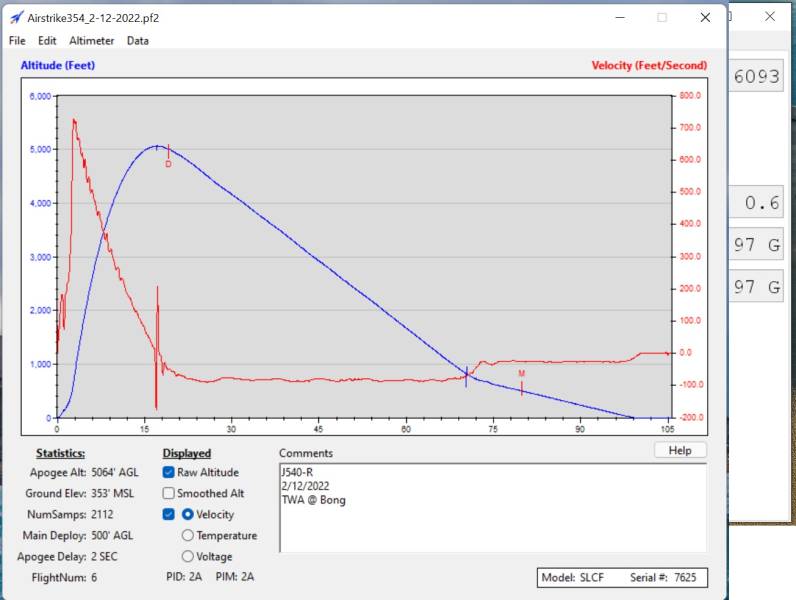
Task: Open the Edit menu
Action: (x=47, y=41)
